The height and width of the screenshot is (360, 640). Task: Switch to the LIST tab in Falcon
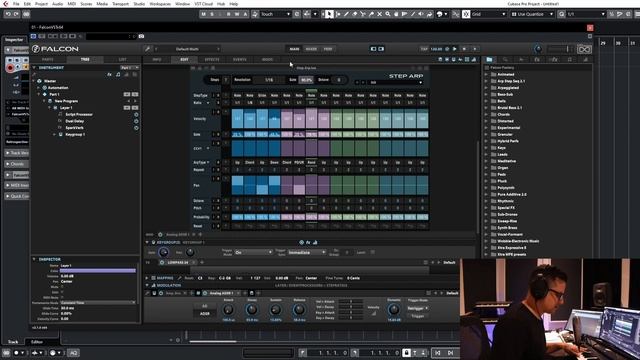click(122, 60)
